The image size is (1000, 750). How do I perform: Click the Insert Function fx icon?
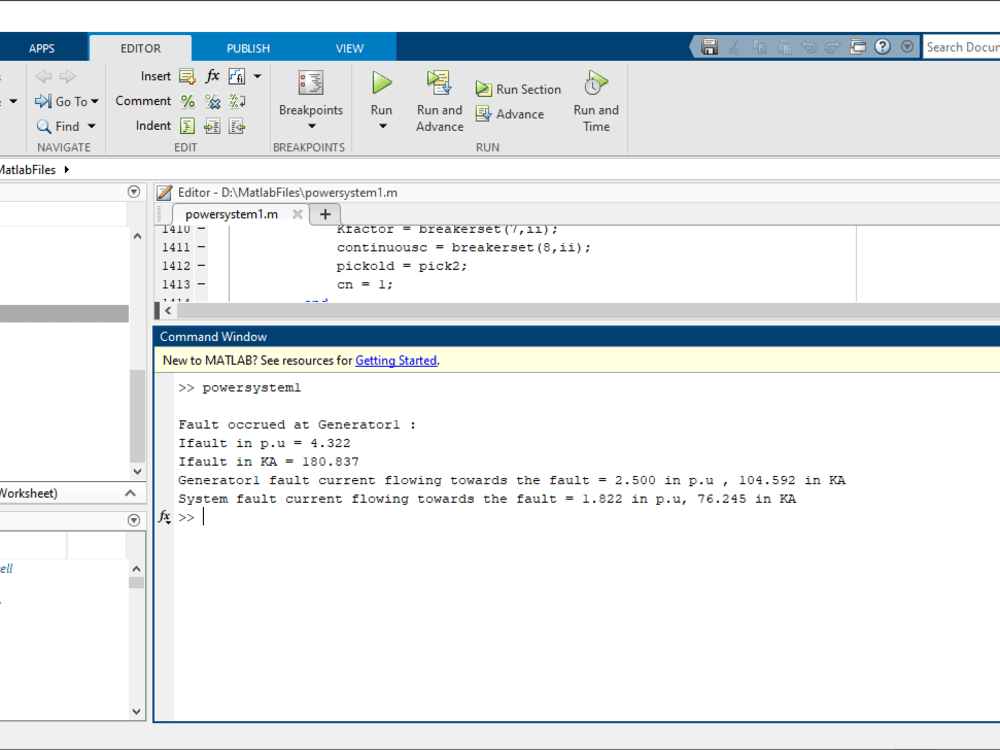pyautogui.click(x=212, y=76)
